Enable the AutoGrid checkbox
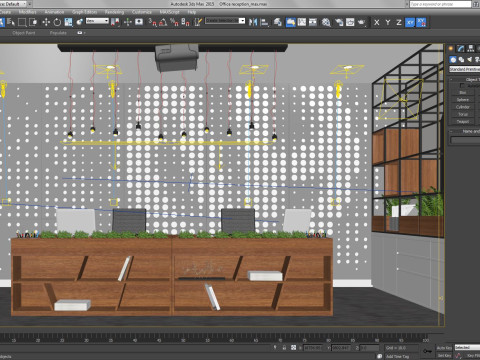 [462, 86]
